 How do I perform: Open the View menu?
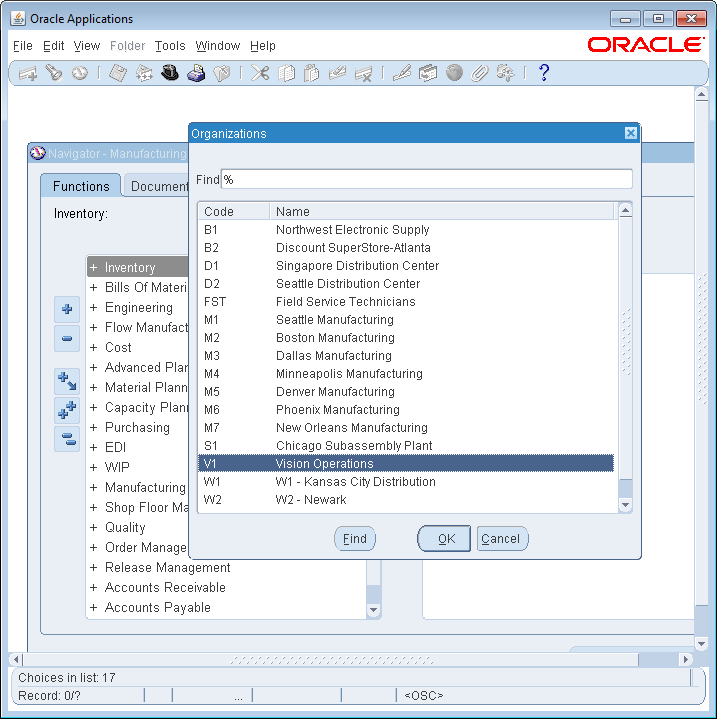(87, 46)
